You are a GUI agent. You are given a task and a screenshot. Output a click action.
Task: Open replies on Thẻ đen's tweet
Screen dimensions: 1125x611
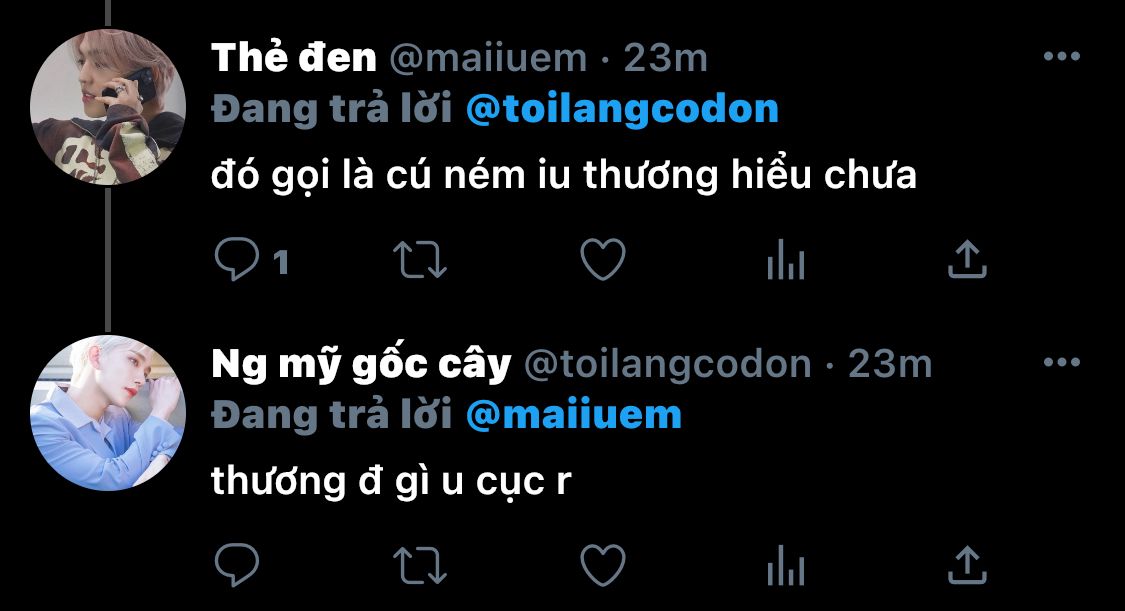click(x=237, y=259)
